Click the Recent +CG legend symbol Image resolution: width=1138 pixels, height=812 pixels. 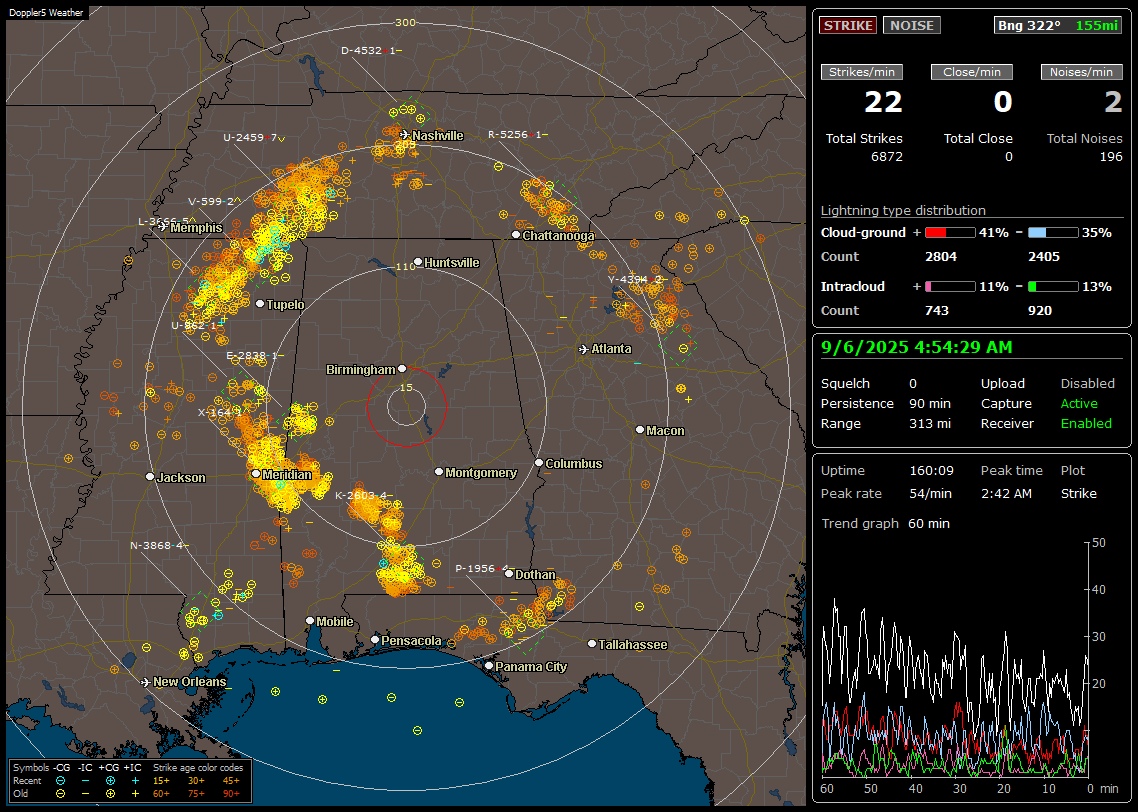(110, 781)
